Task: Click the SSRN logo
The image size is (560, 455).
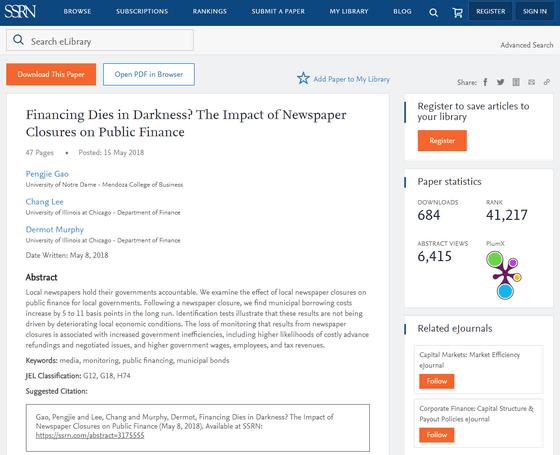Action: (20, 11)
